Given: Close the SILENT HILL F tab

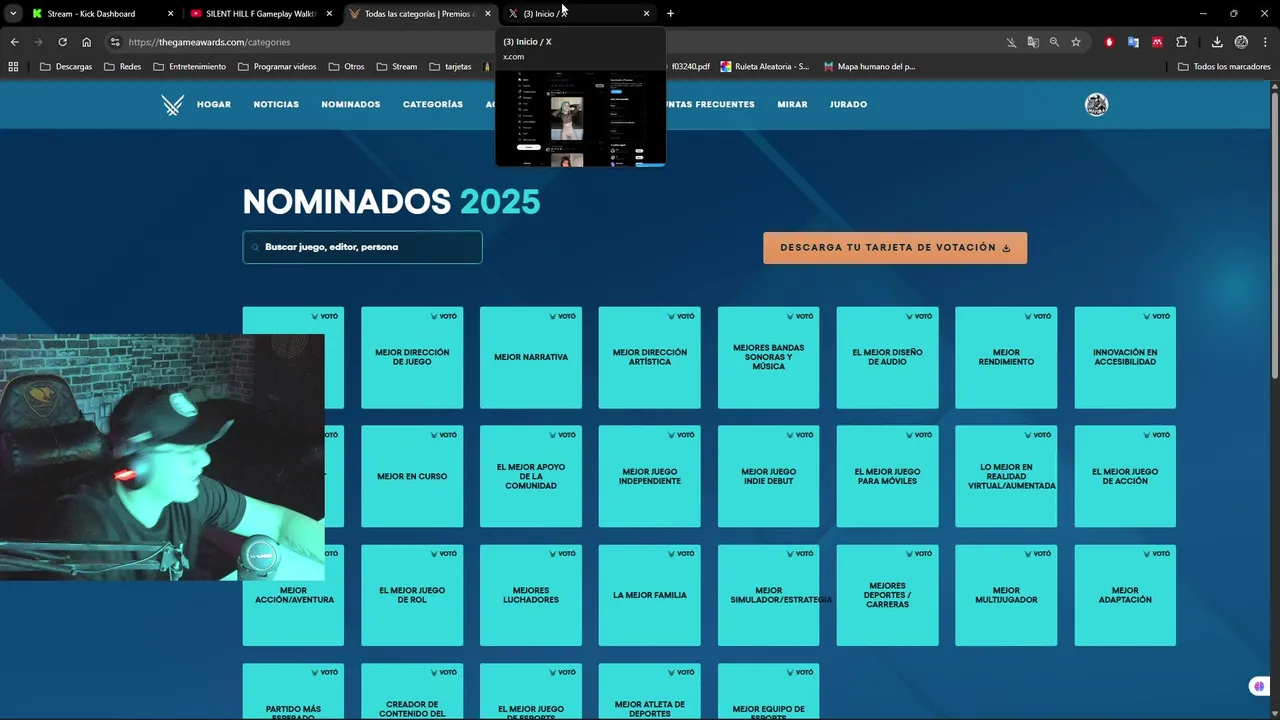Looking at the screenshot, I should 329,13.
